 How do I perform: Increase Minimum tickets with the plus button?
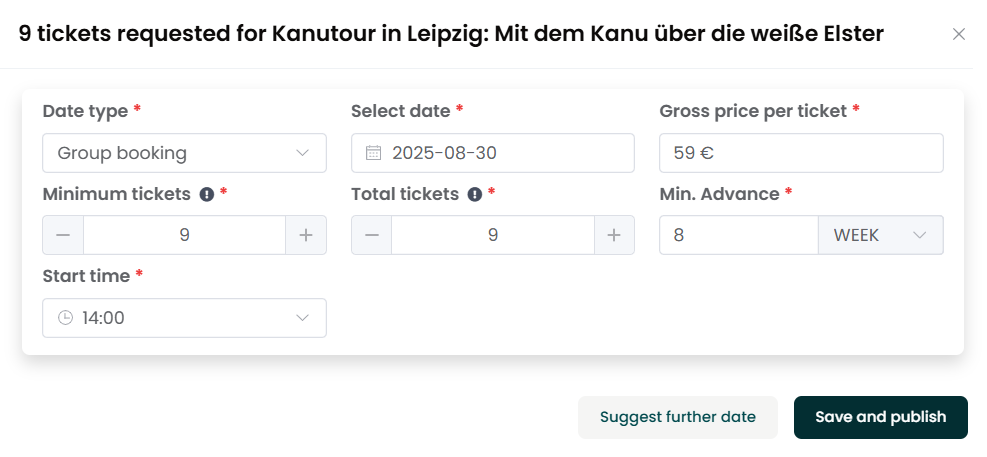pos(306,235)
